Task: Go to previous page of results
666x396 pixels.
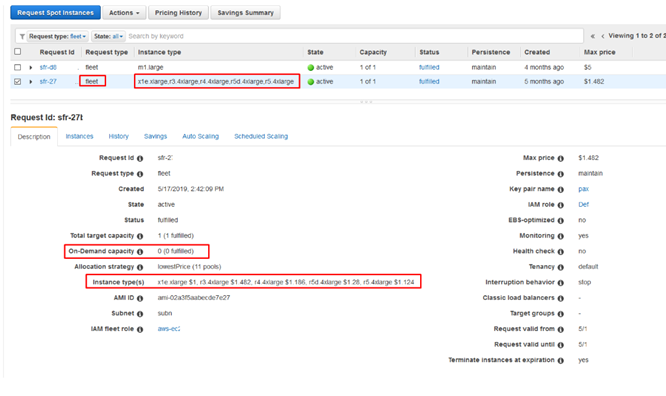Action: click(x=602, y=36)
